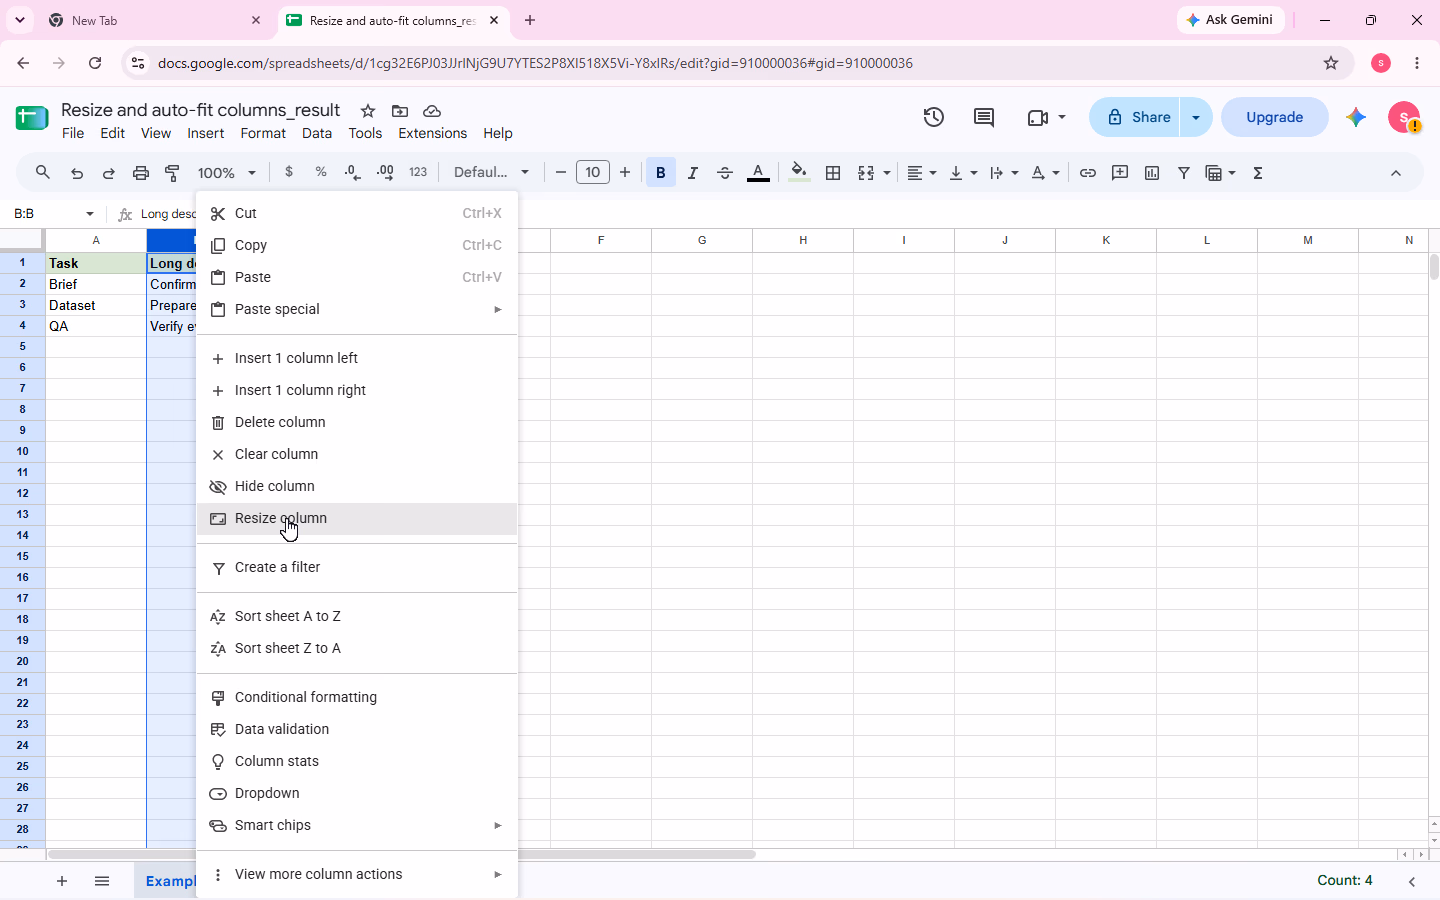Open the Share options dropdown arrow

(x=1196, y=117)
